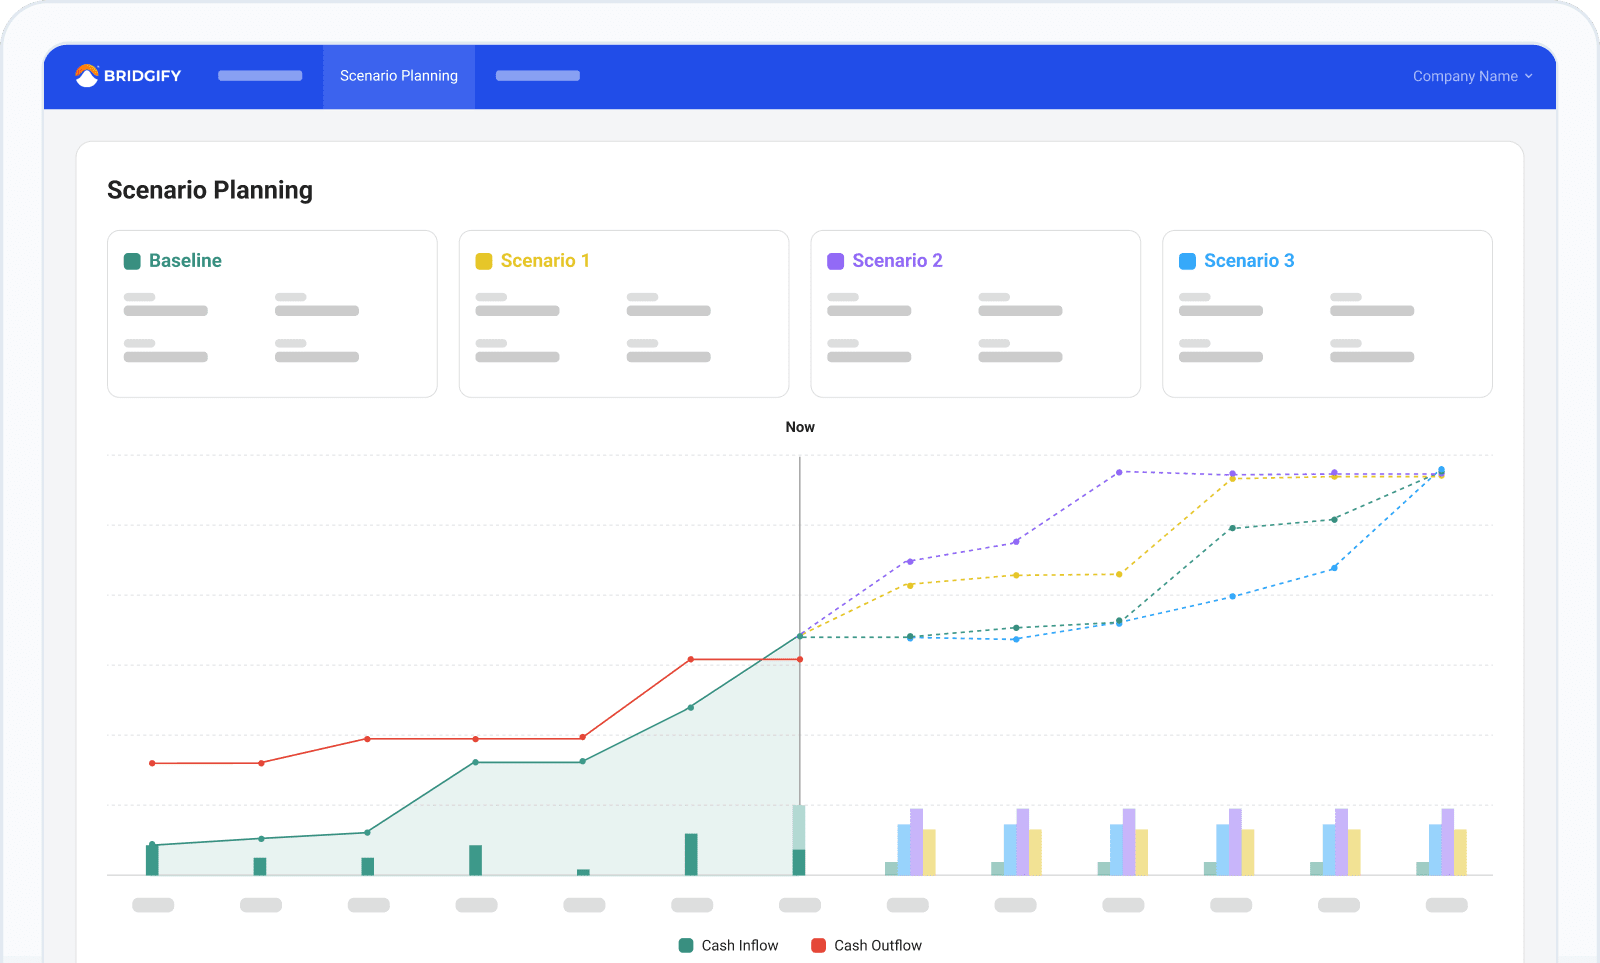Open the Scenario 3 card title
1600x963 pixels.
click(x=1249, y=261)
